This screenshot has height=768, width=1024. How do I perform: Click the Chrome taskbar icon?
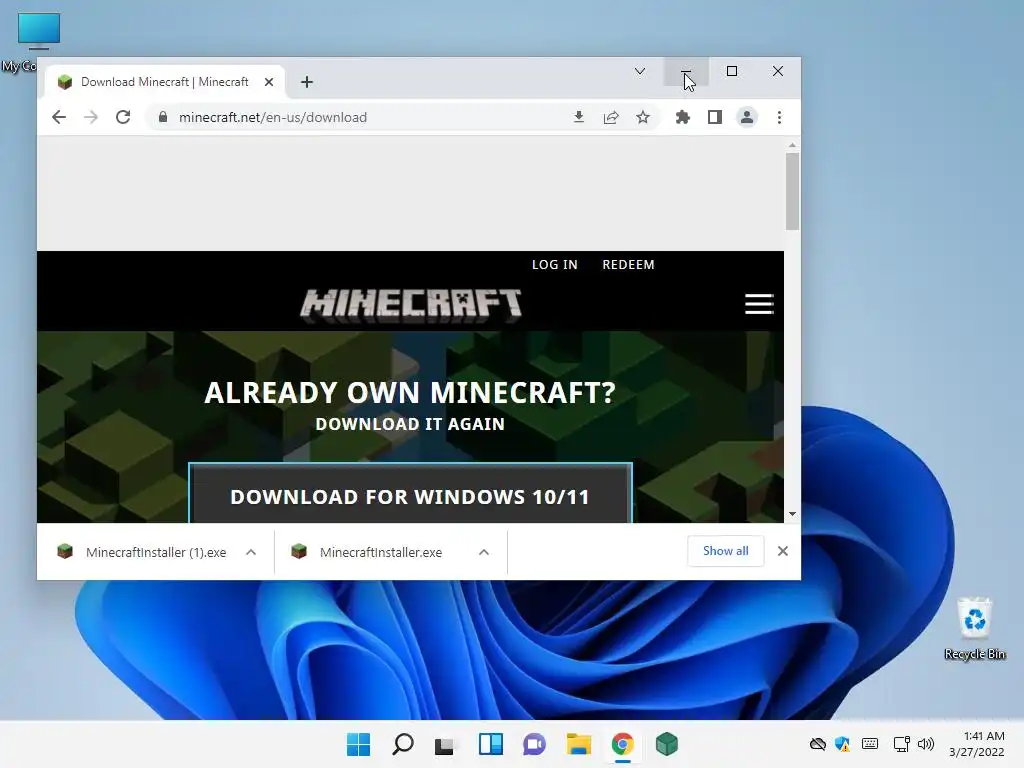622,744
